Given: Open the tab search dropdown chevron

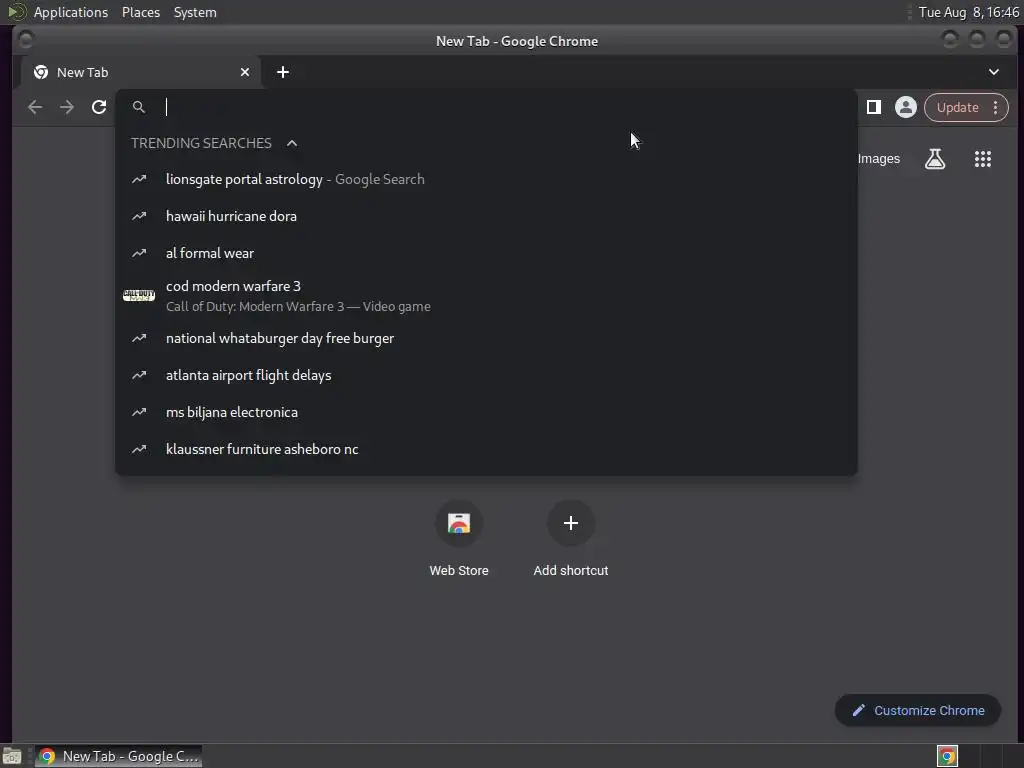Looking at the screenshot, I should [x=994, y=72].
